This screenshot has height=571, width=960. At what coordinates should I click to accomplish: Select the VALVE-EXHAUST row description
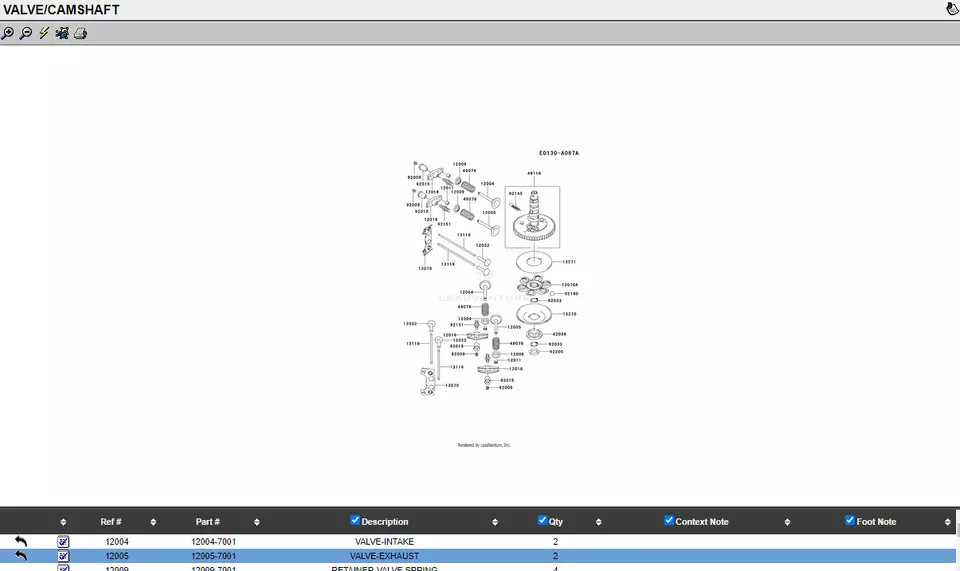point(384,556)
